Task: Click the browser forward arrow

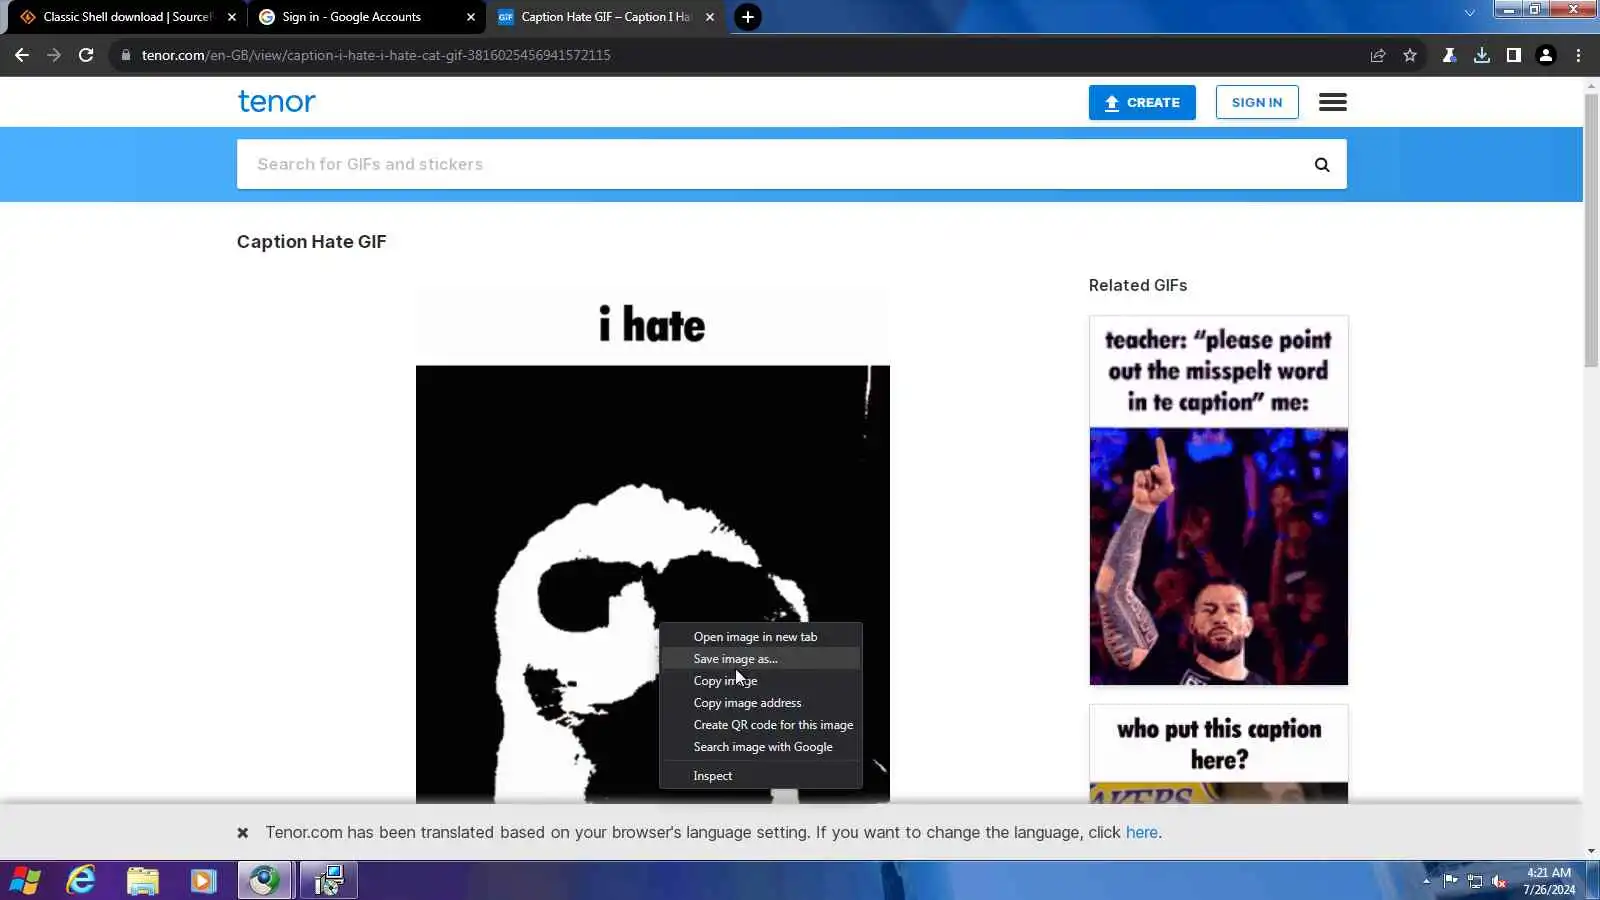Action: tap(54, 55)
